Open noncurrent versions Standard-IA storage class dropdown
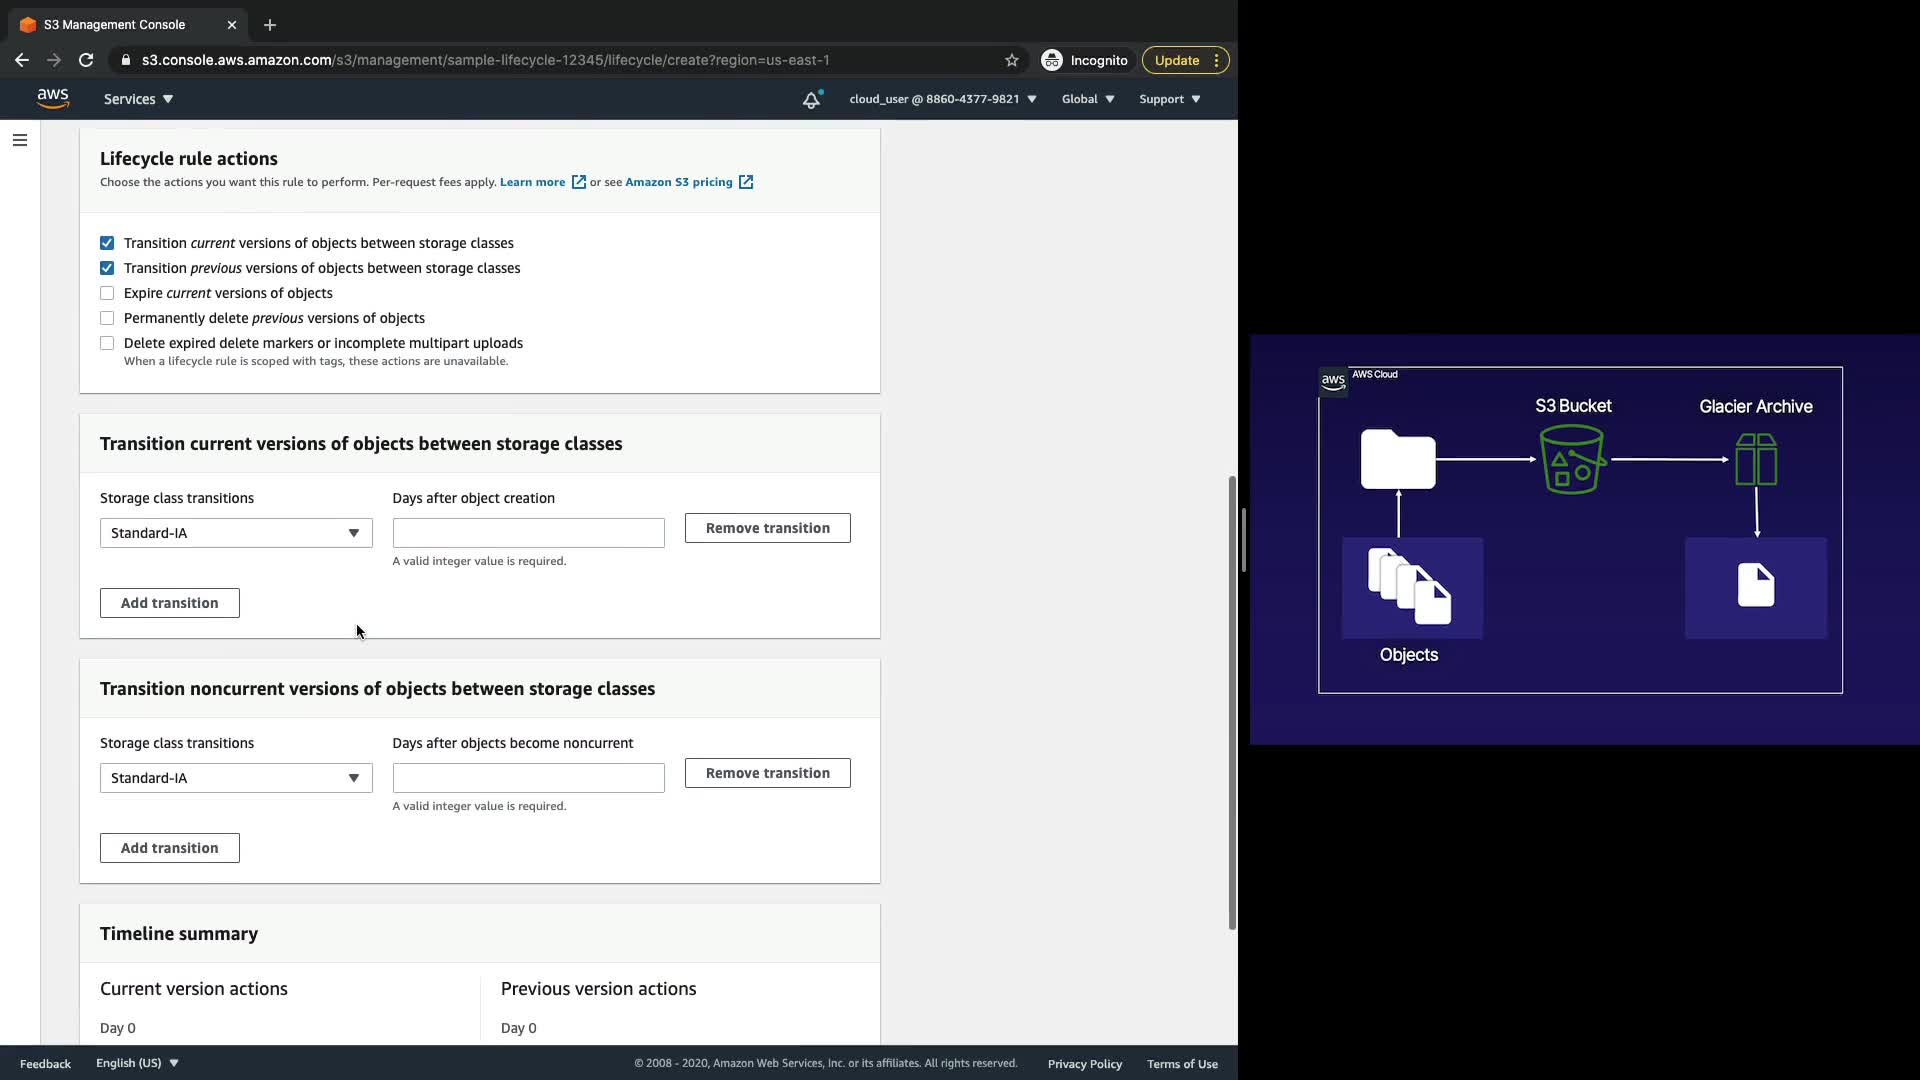Viewport: 1920px width, 1080px height. click(236, 778)
